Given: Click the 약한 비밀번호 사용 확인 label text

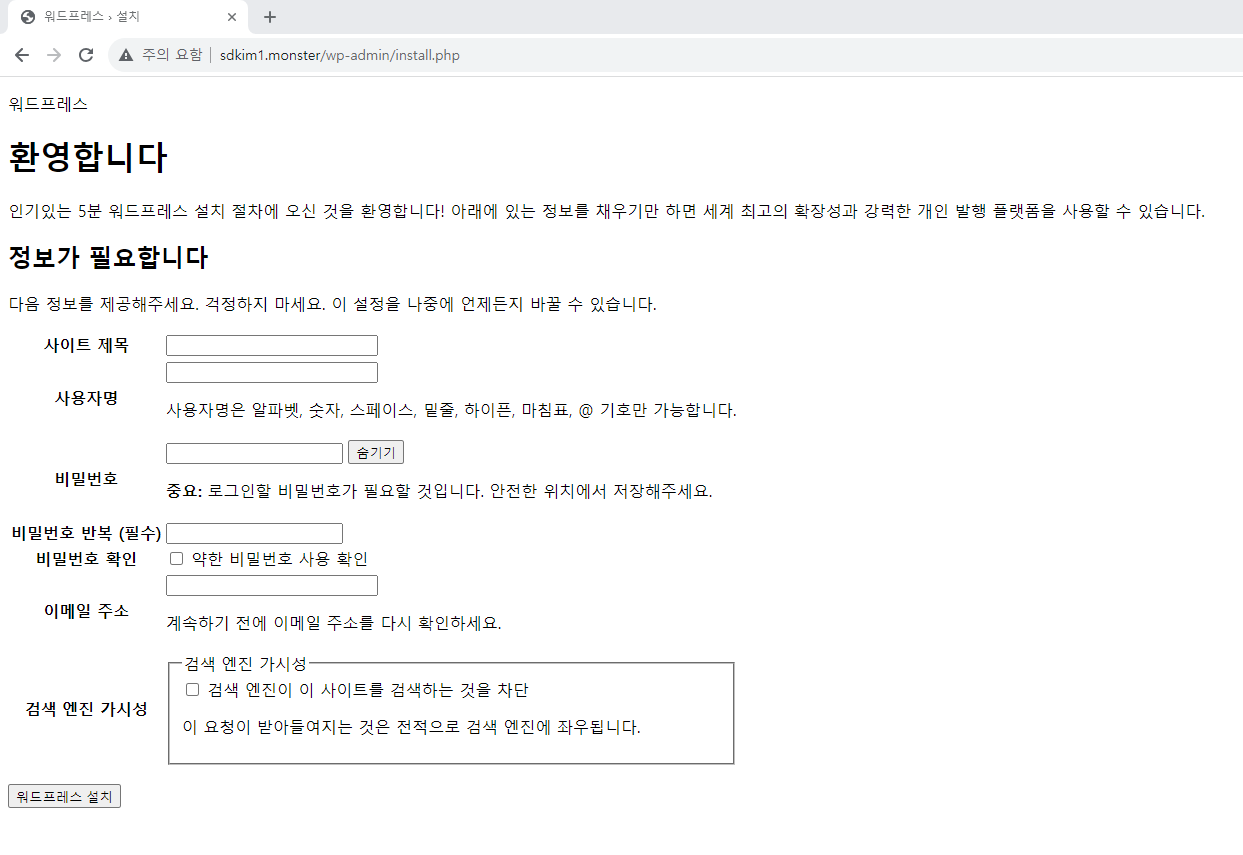Looking at the screenshot, I should pos(280,559).
